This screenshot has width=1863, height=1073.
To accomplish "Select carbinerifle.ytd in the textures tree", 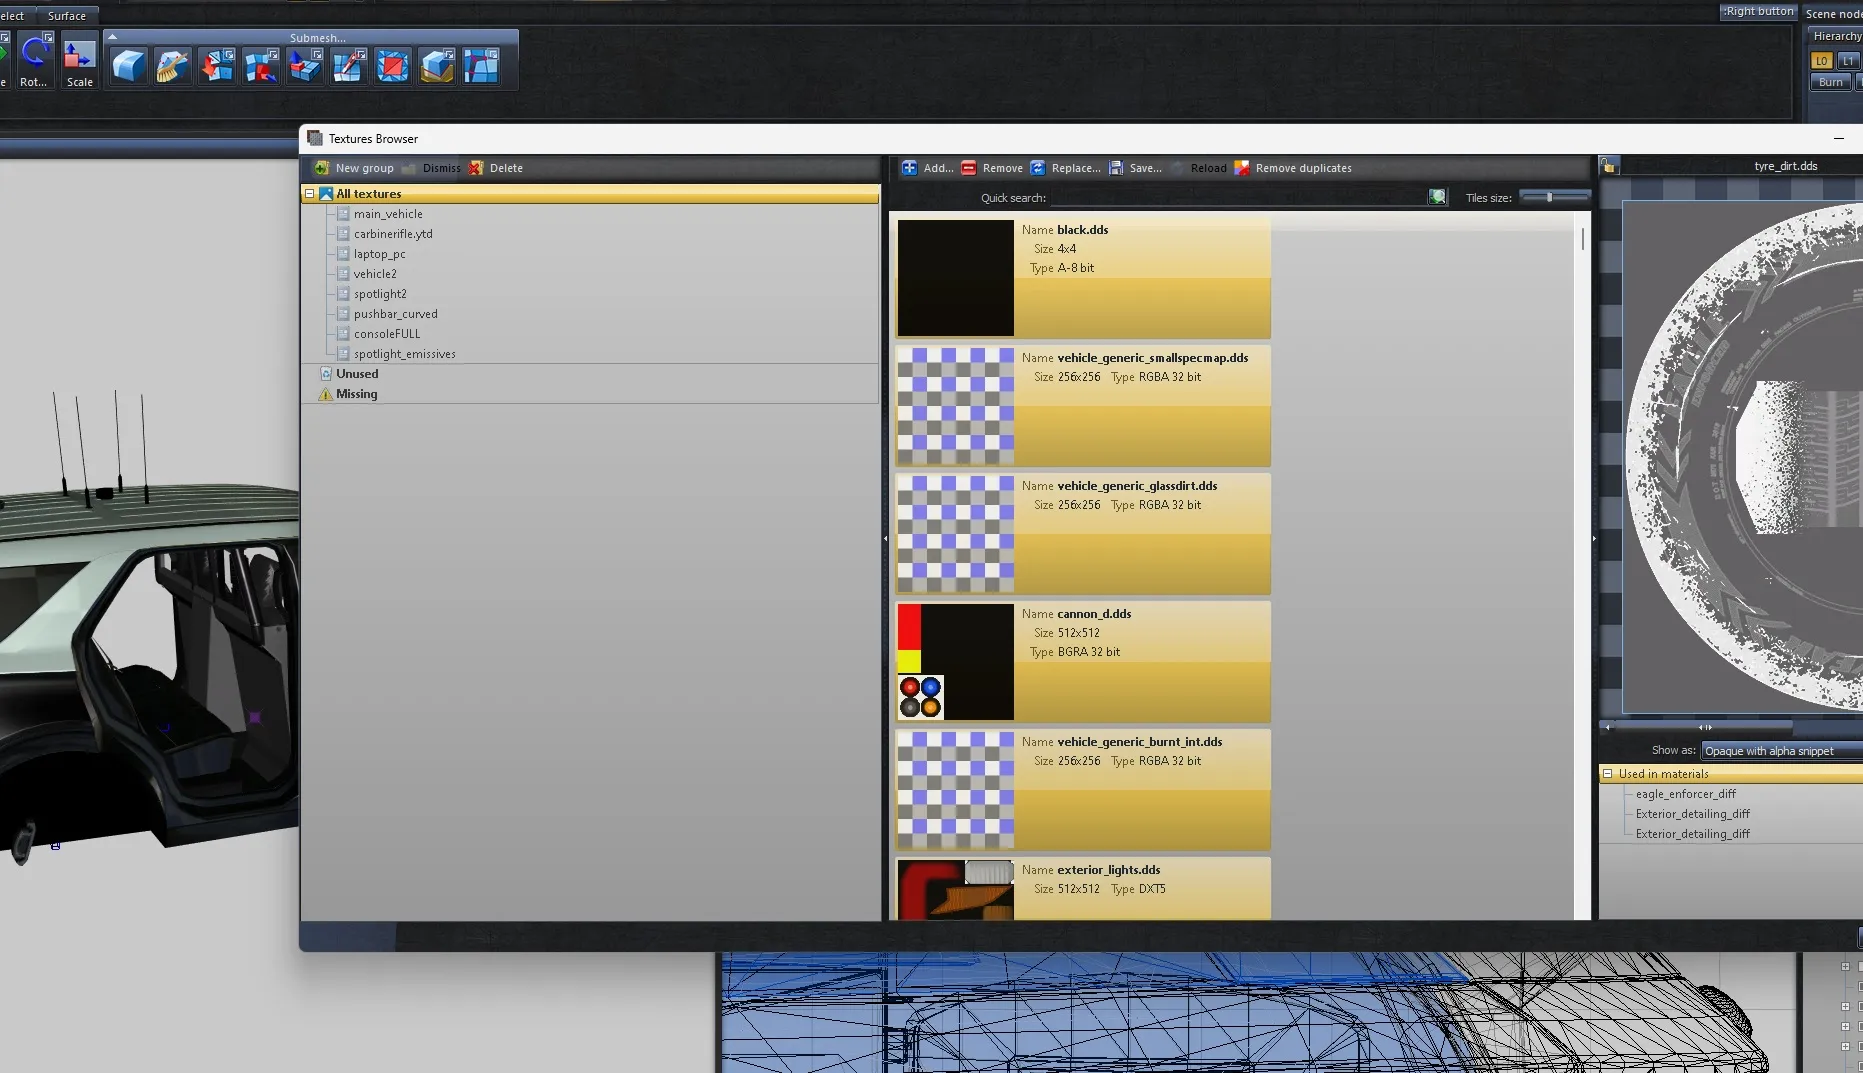I will point(392,234).
